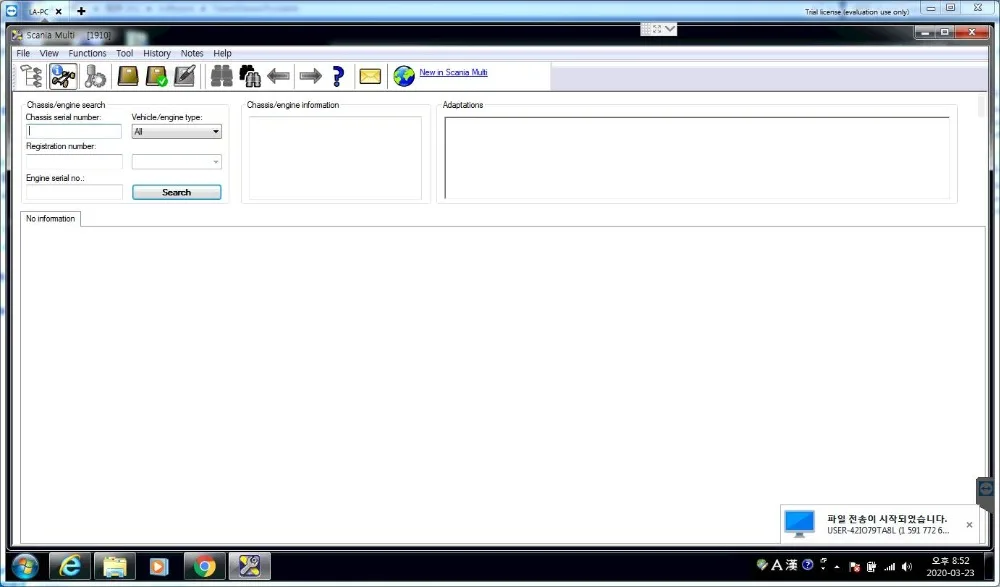Click the yellow envelope mail icon

[x=370, y=77]
